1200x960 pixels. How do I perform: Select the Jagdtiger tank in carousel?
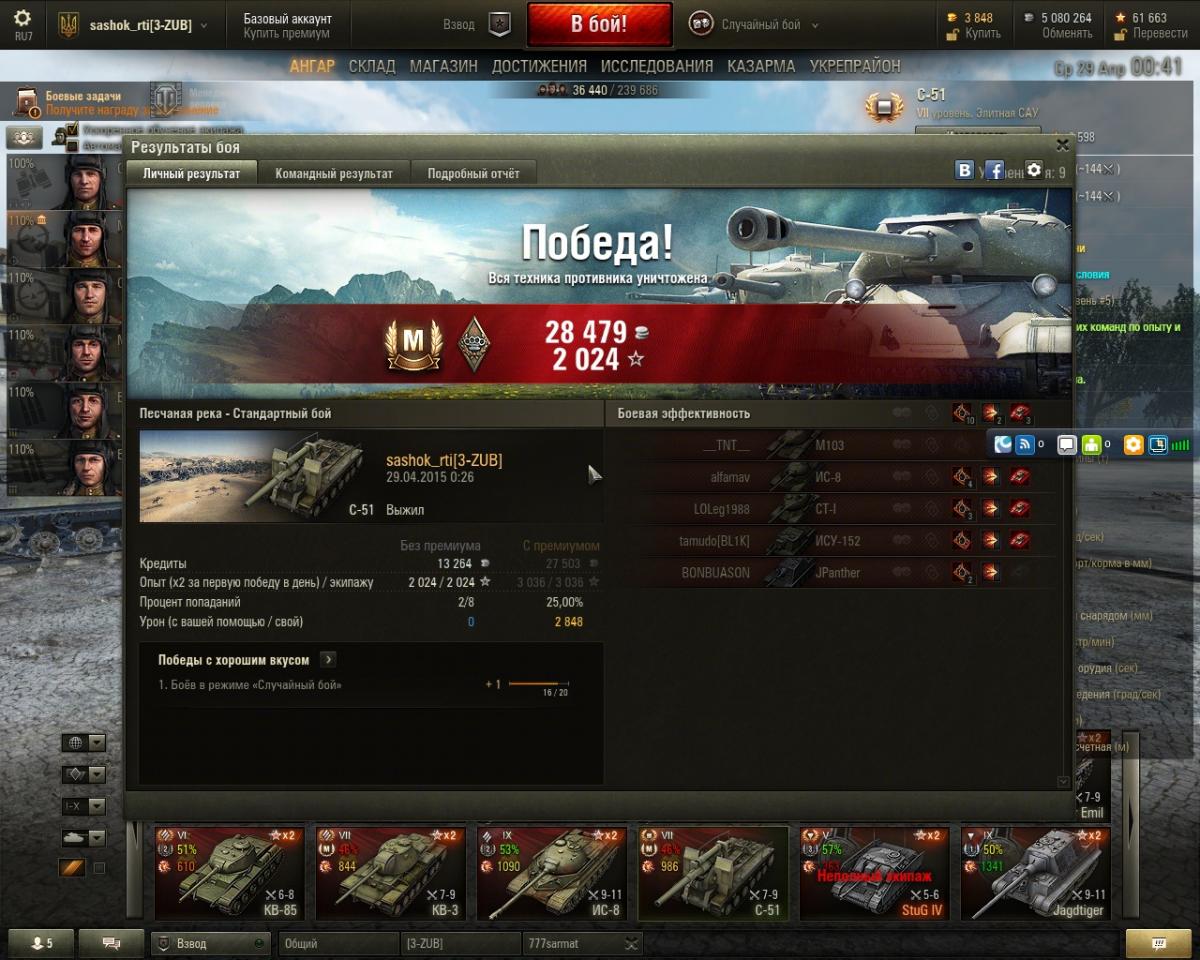(1035, 873)
